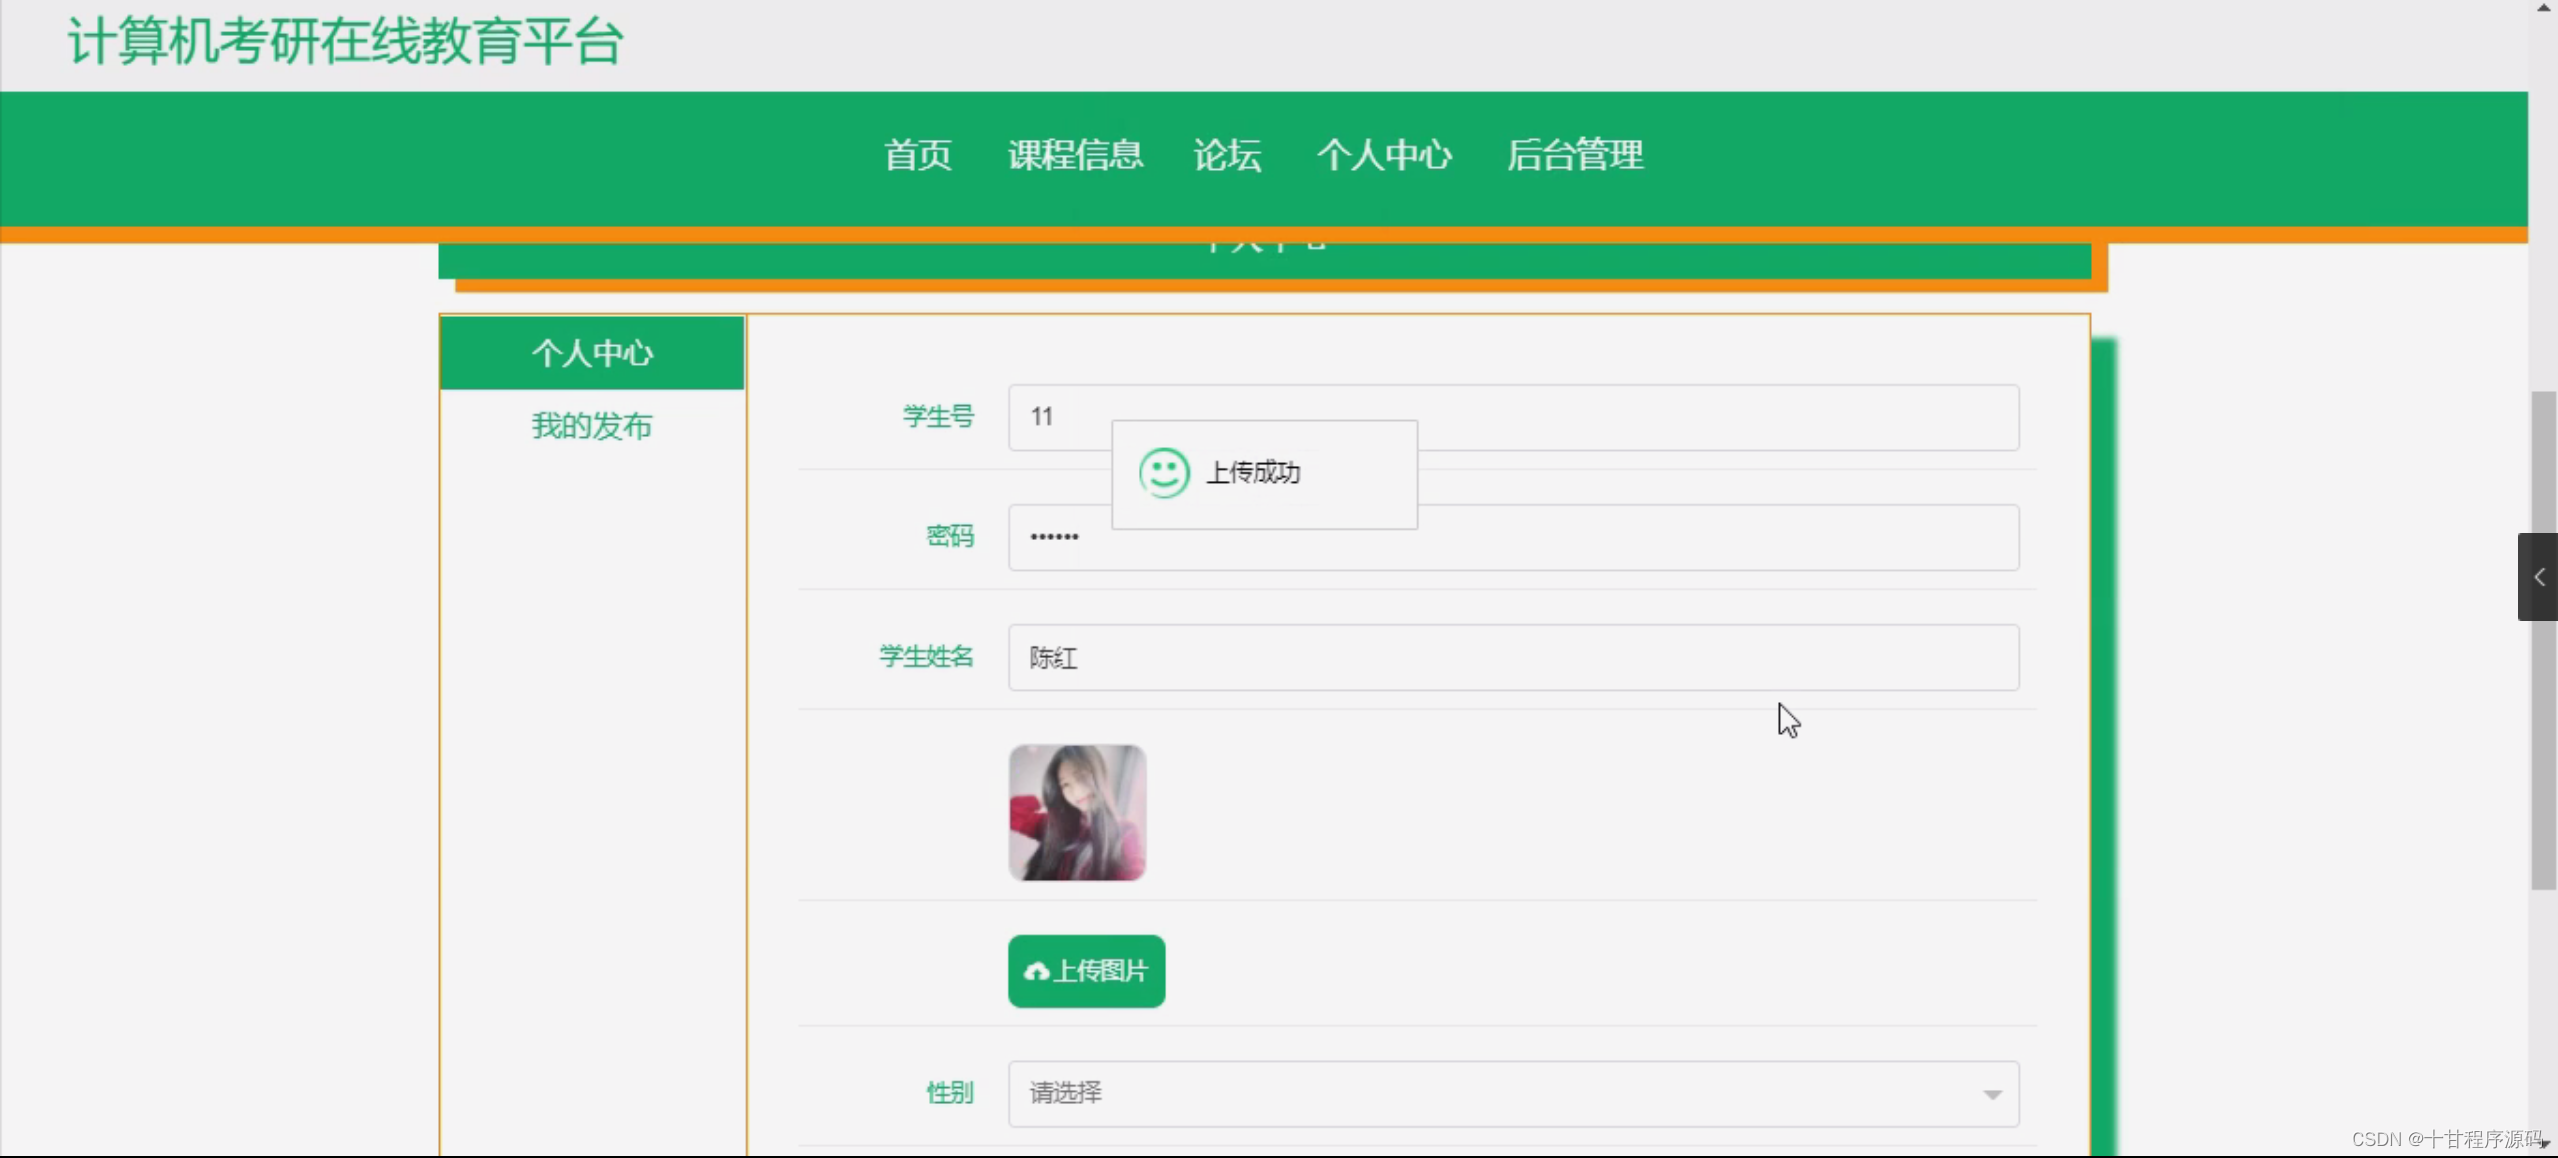Expand the gender selection combo box
This screenshot has height=1158, width=2558.
(x=1510, y=1094)
